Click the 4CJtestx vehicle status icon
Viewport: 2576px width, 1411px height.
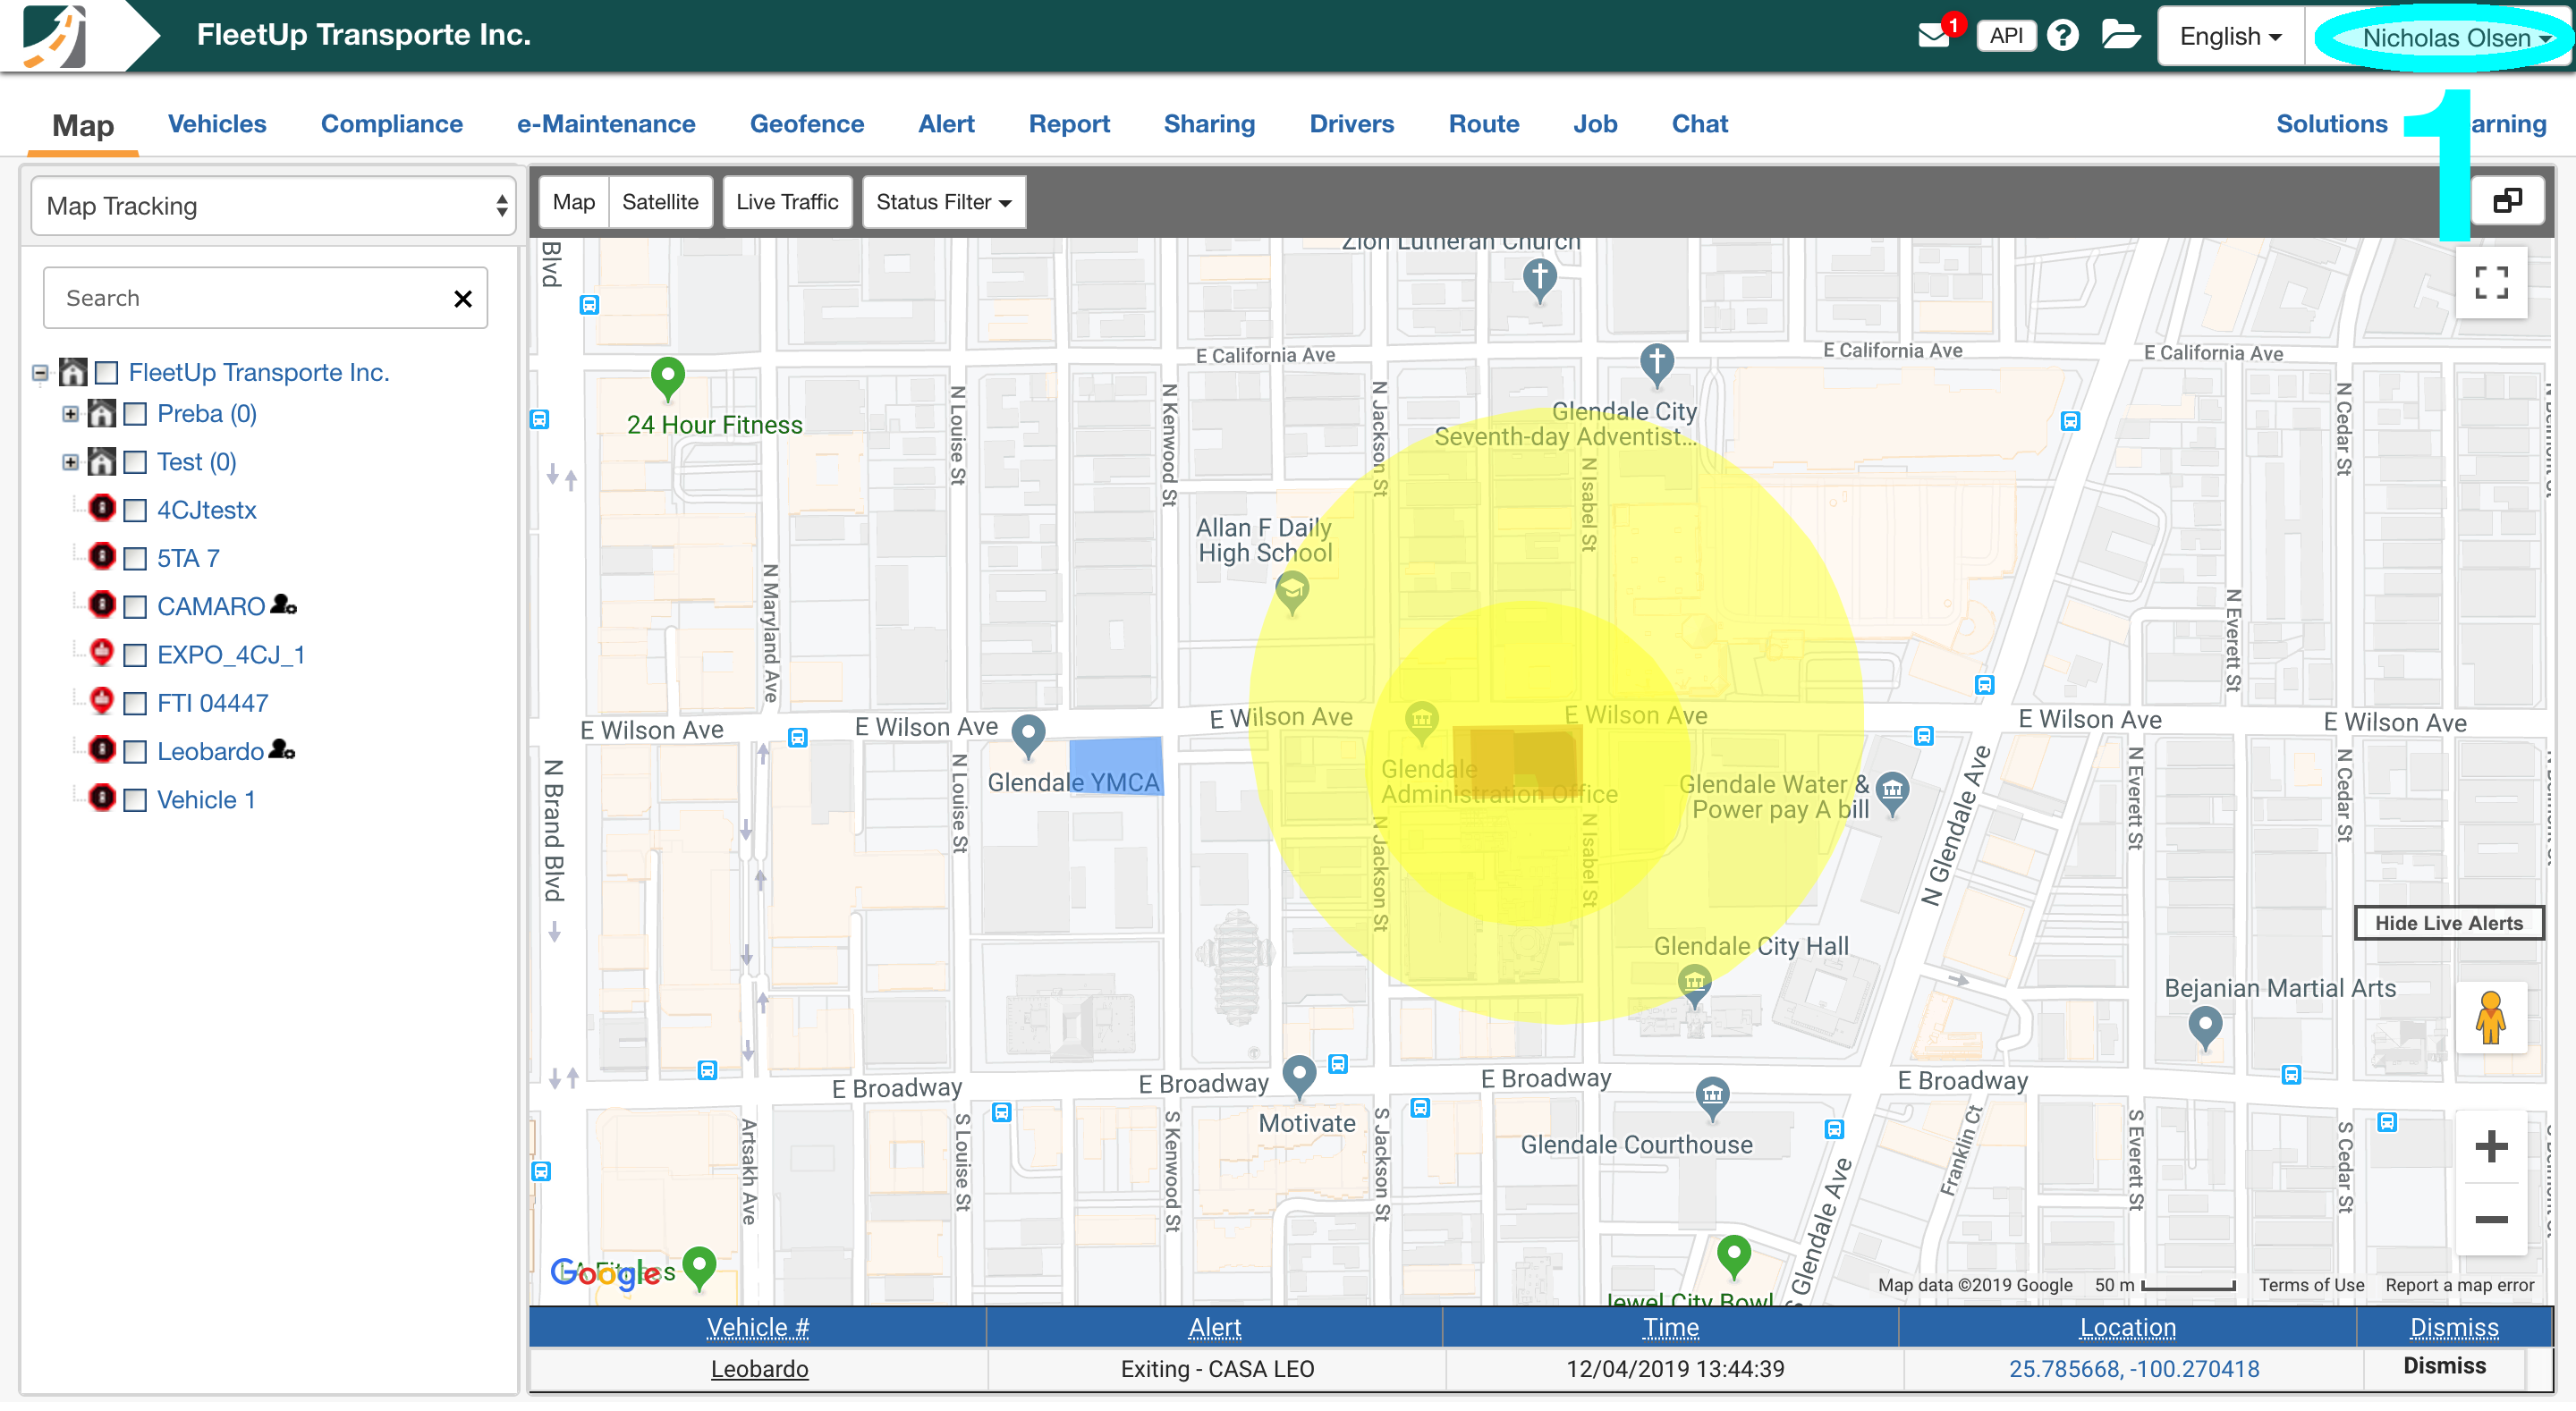point(102,508)
